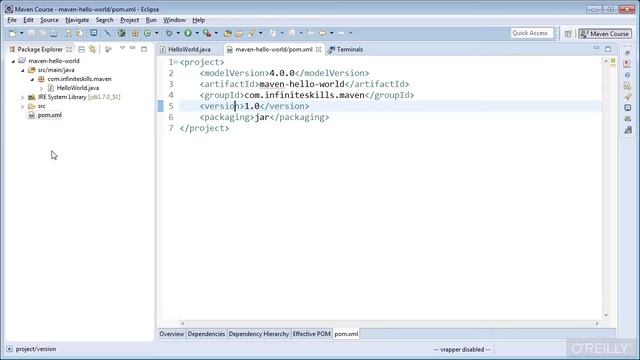
Task: Switch to the Terminals tab
Action: point(346,49)
